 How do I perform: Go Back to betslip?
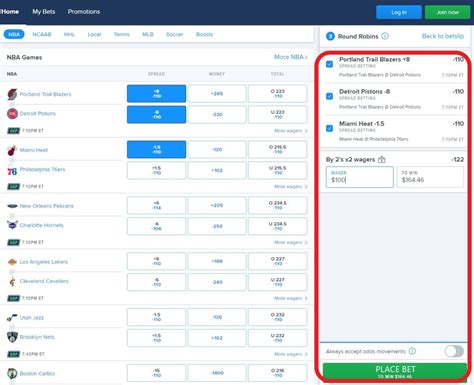(443, 36)
